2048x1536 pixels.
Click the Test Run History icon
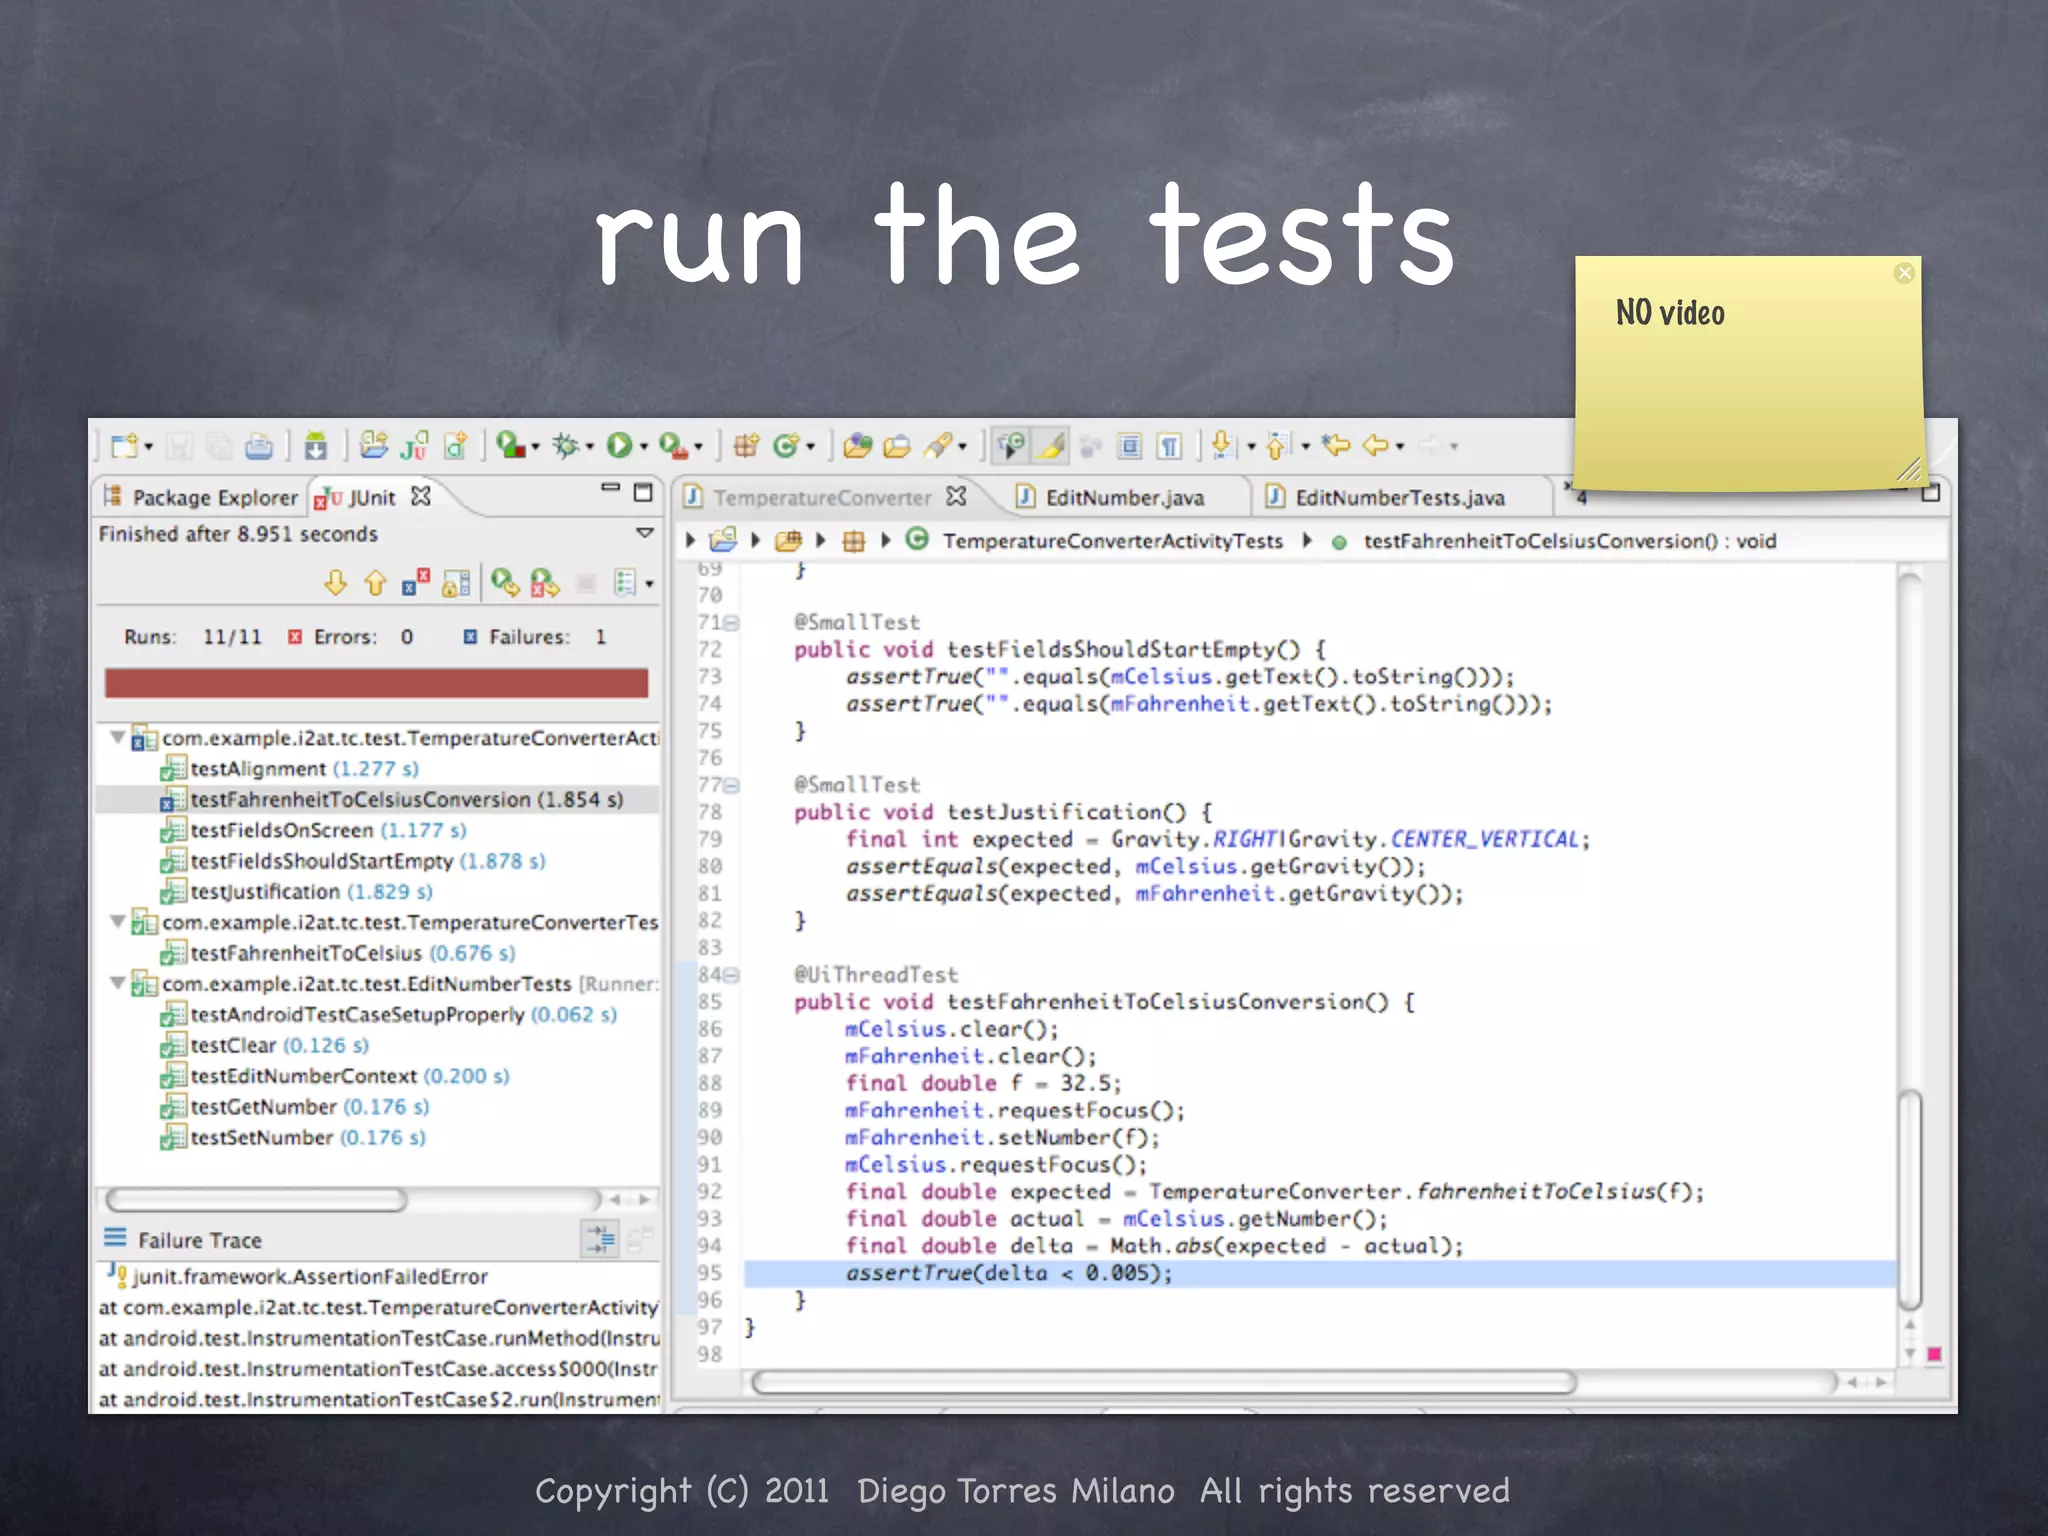point(625,583)
